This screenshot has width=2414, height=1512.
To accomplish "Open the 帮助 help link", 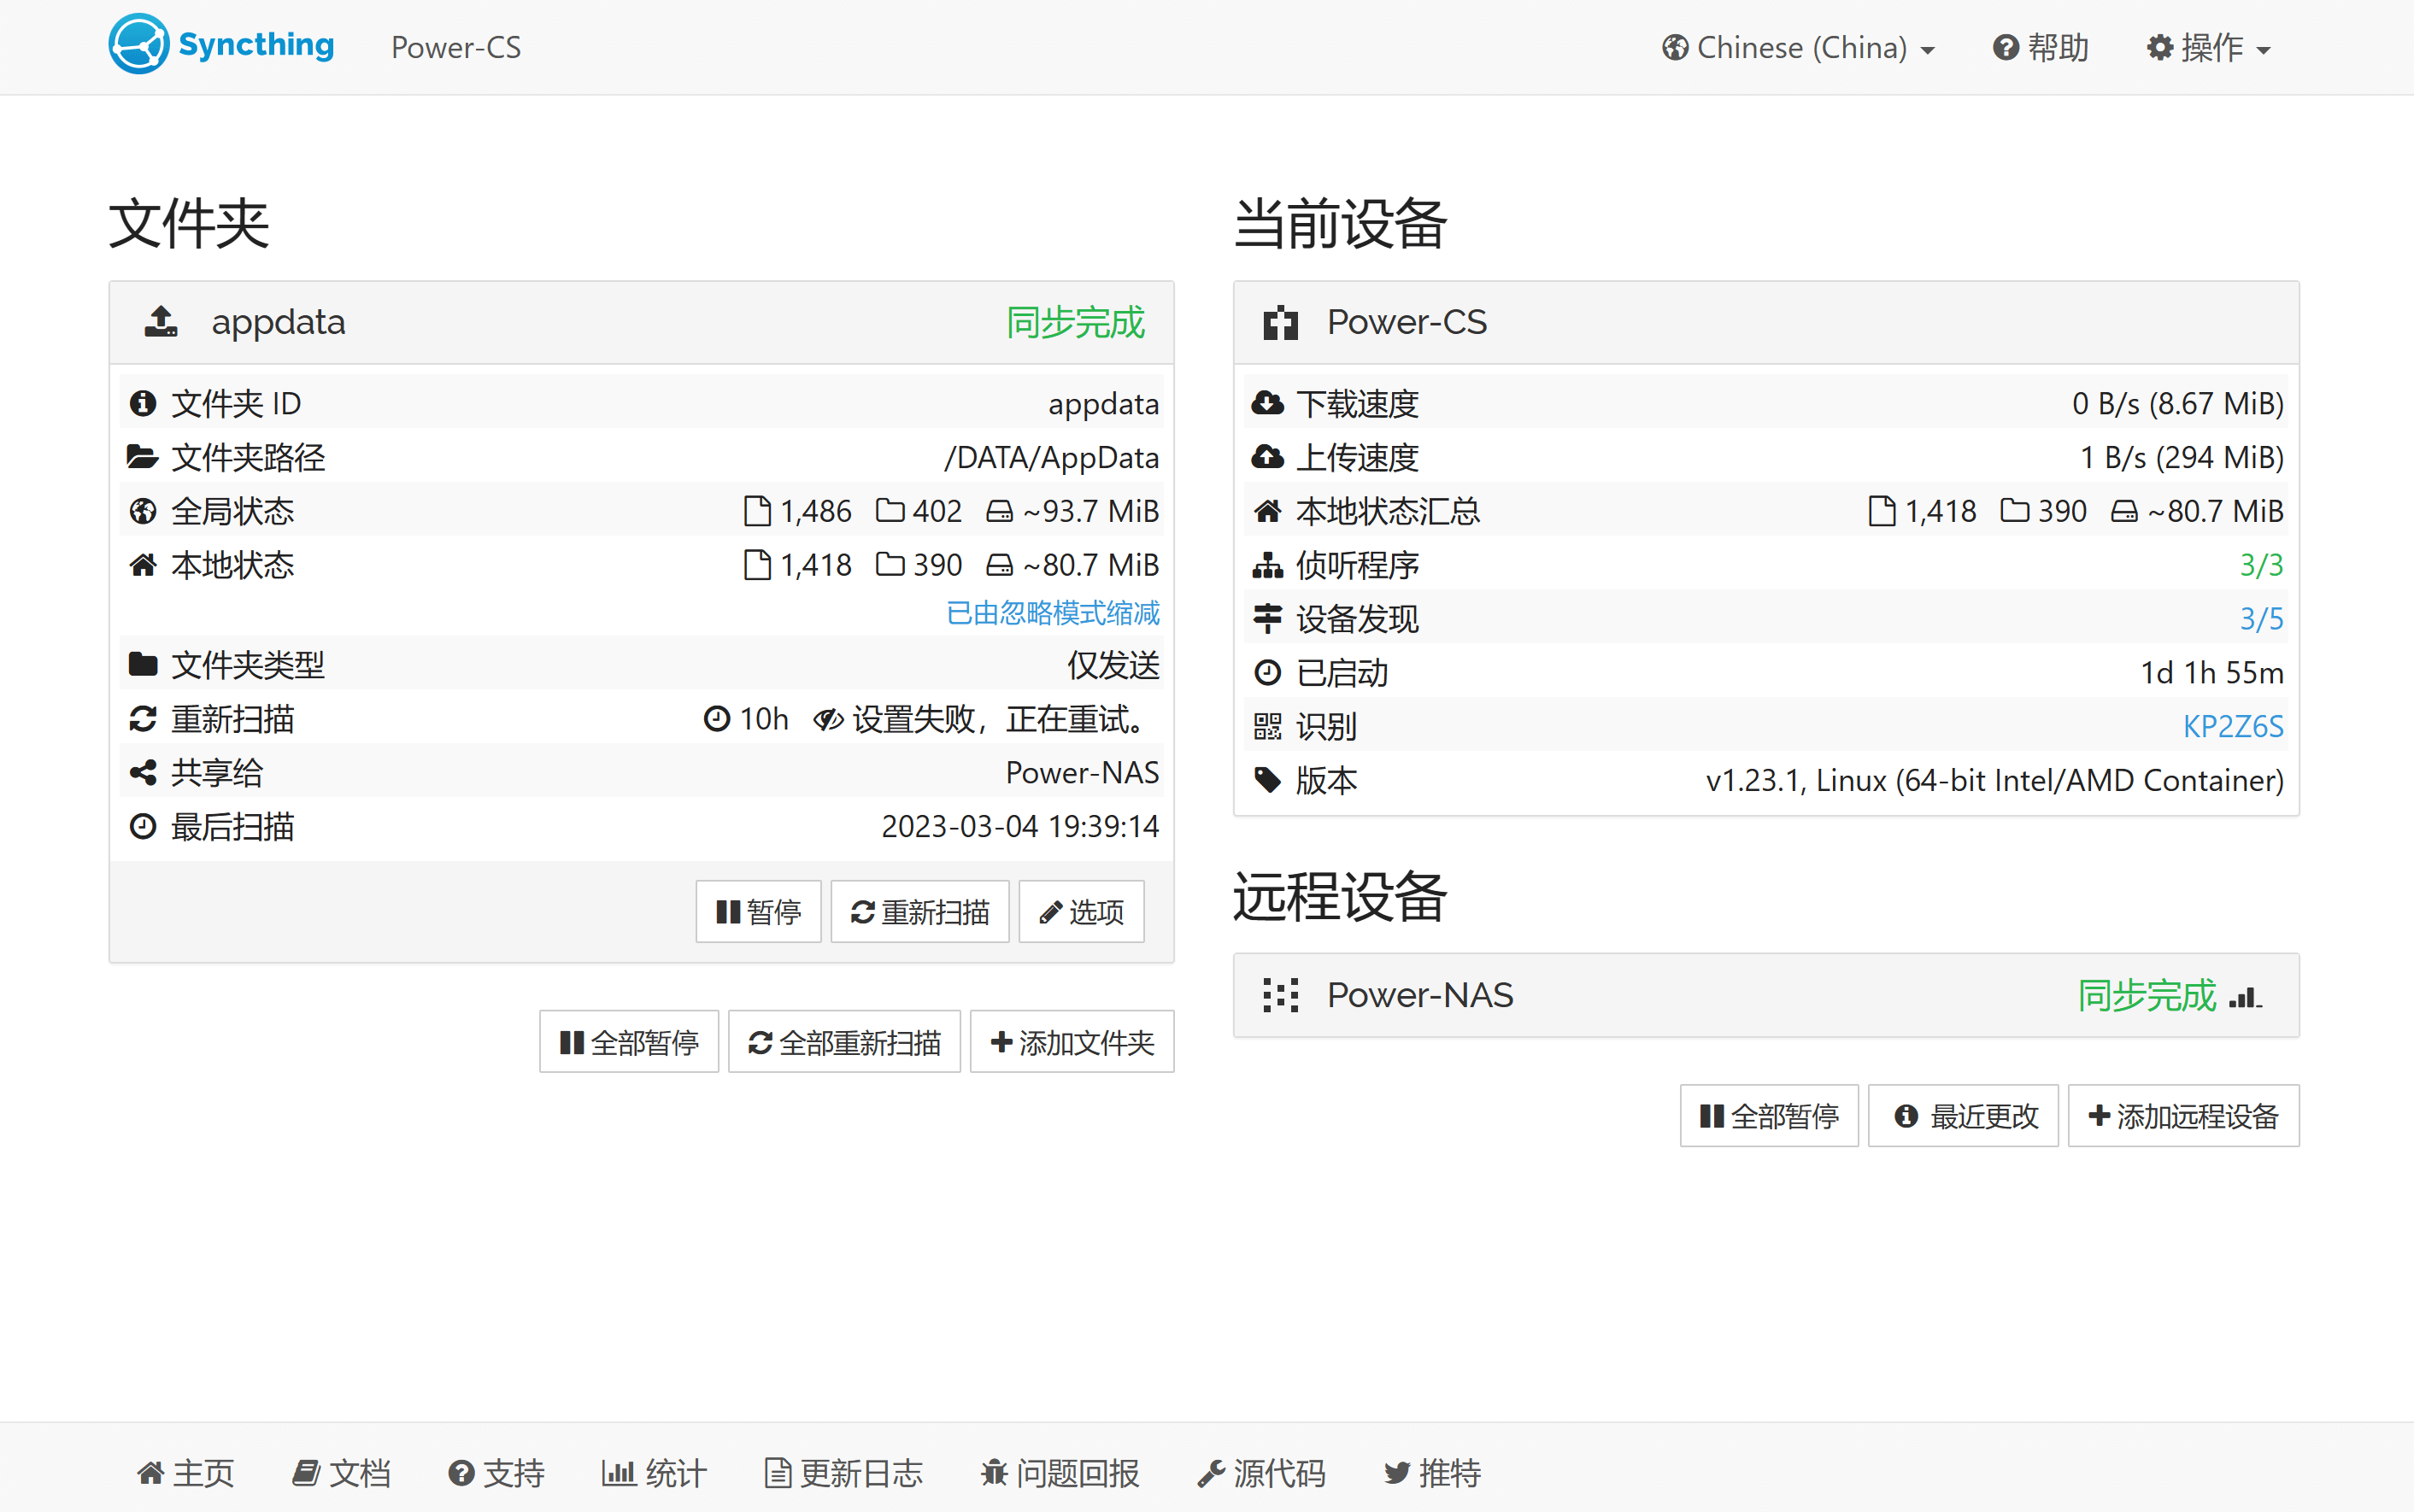I will [2041, 47].
